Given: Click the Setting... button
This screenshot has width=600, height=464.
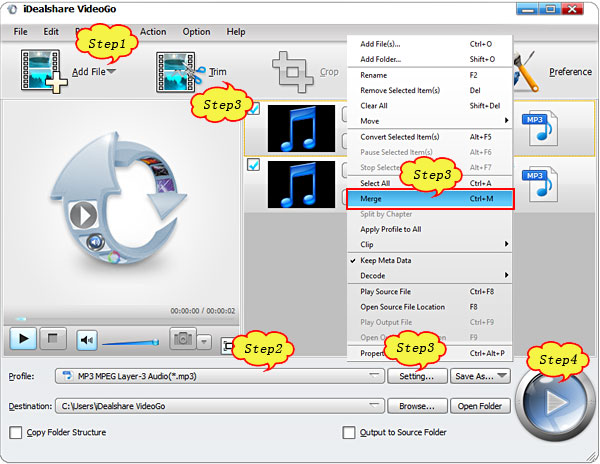Looking at the screenshot, I should tap(417, 376).
